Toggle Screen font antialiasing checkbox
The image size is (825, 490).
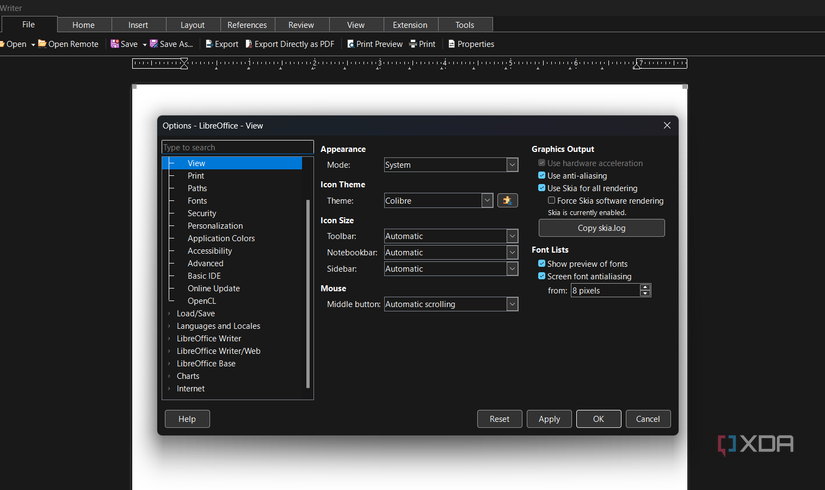(541, 276)
